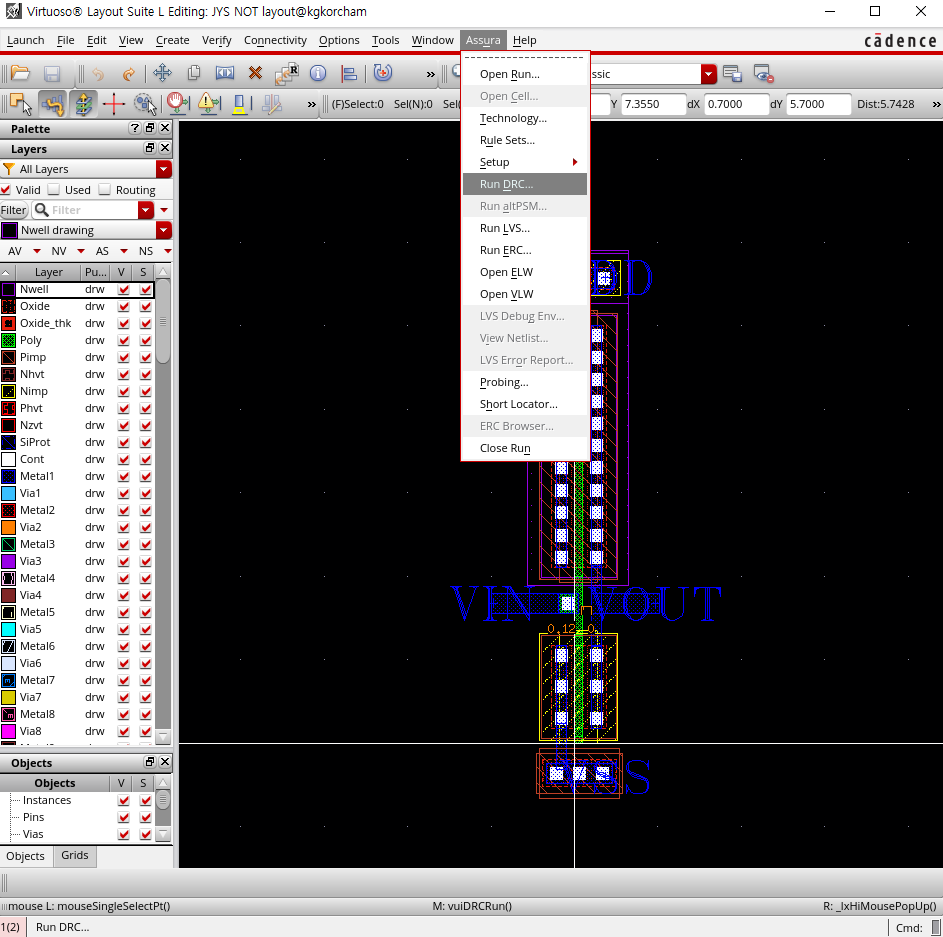Screen dimensions: 943x937
Task: Close the Layers panel
Action: (165, 148)
